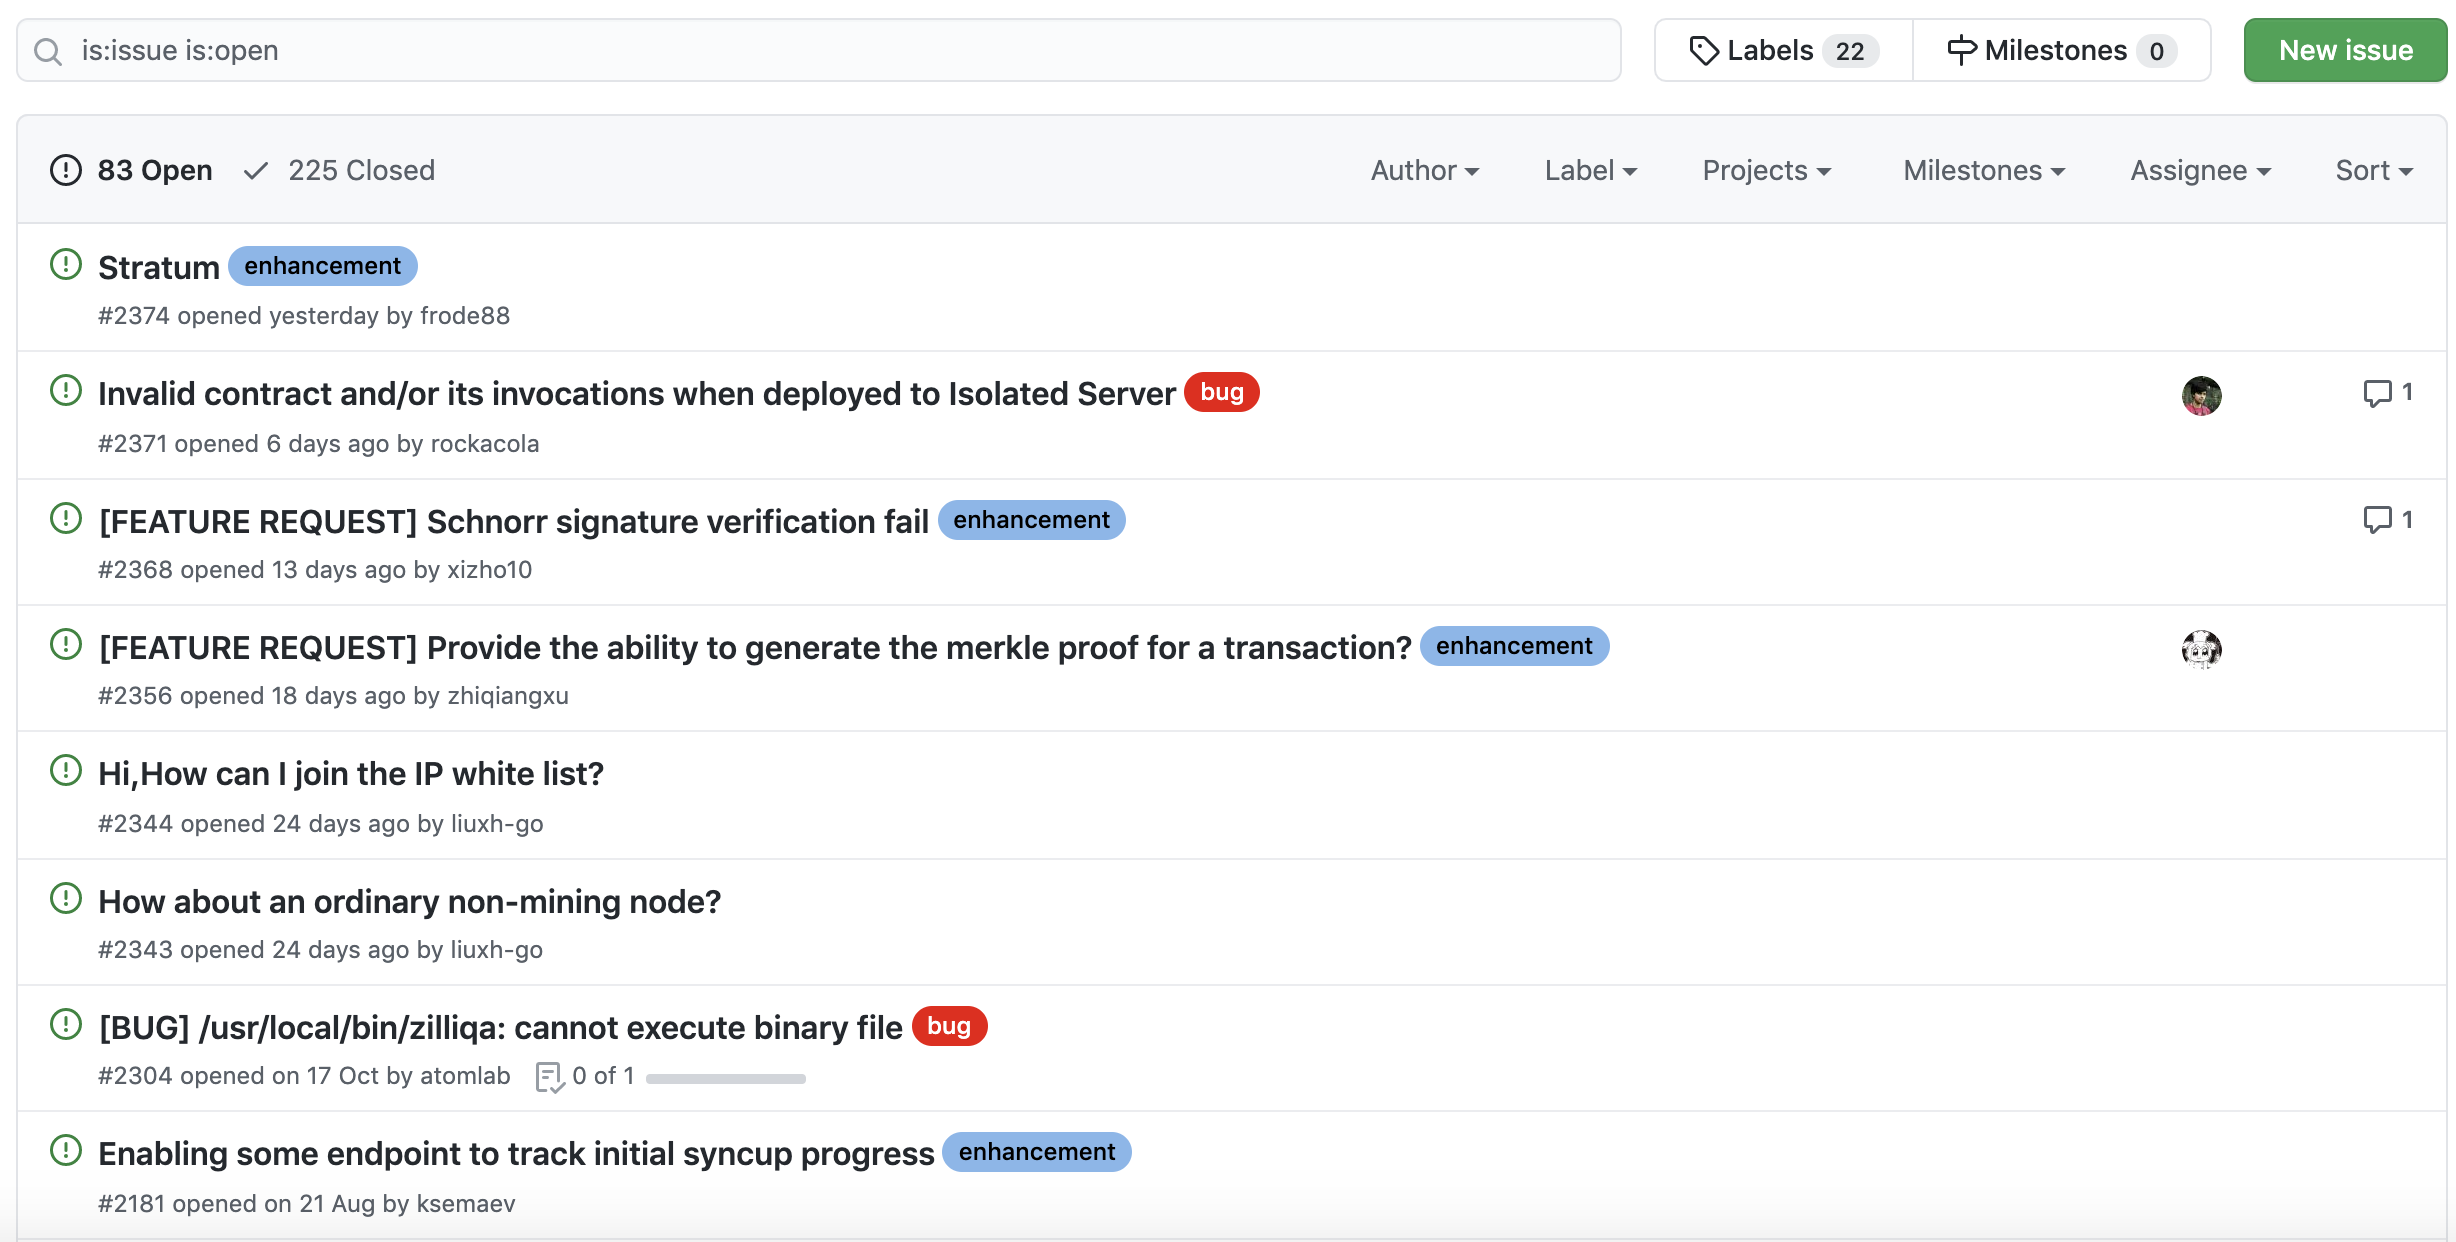Viewport: 2456px width, 1242px height.
Task: Click the open-issue icon beside IP white list
Action: 66,771
